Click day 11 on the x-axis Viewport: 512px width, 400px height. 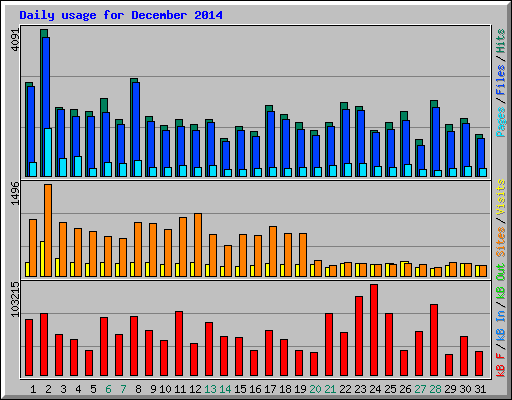coord(180,389)
